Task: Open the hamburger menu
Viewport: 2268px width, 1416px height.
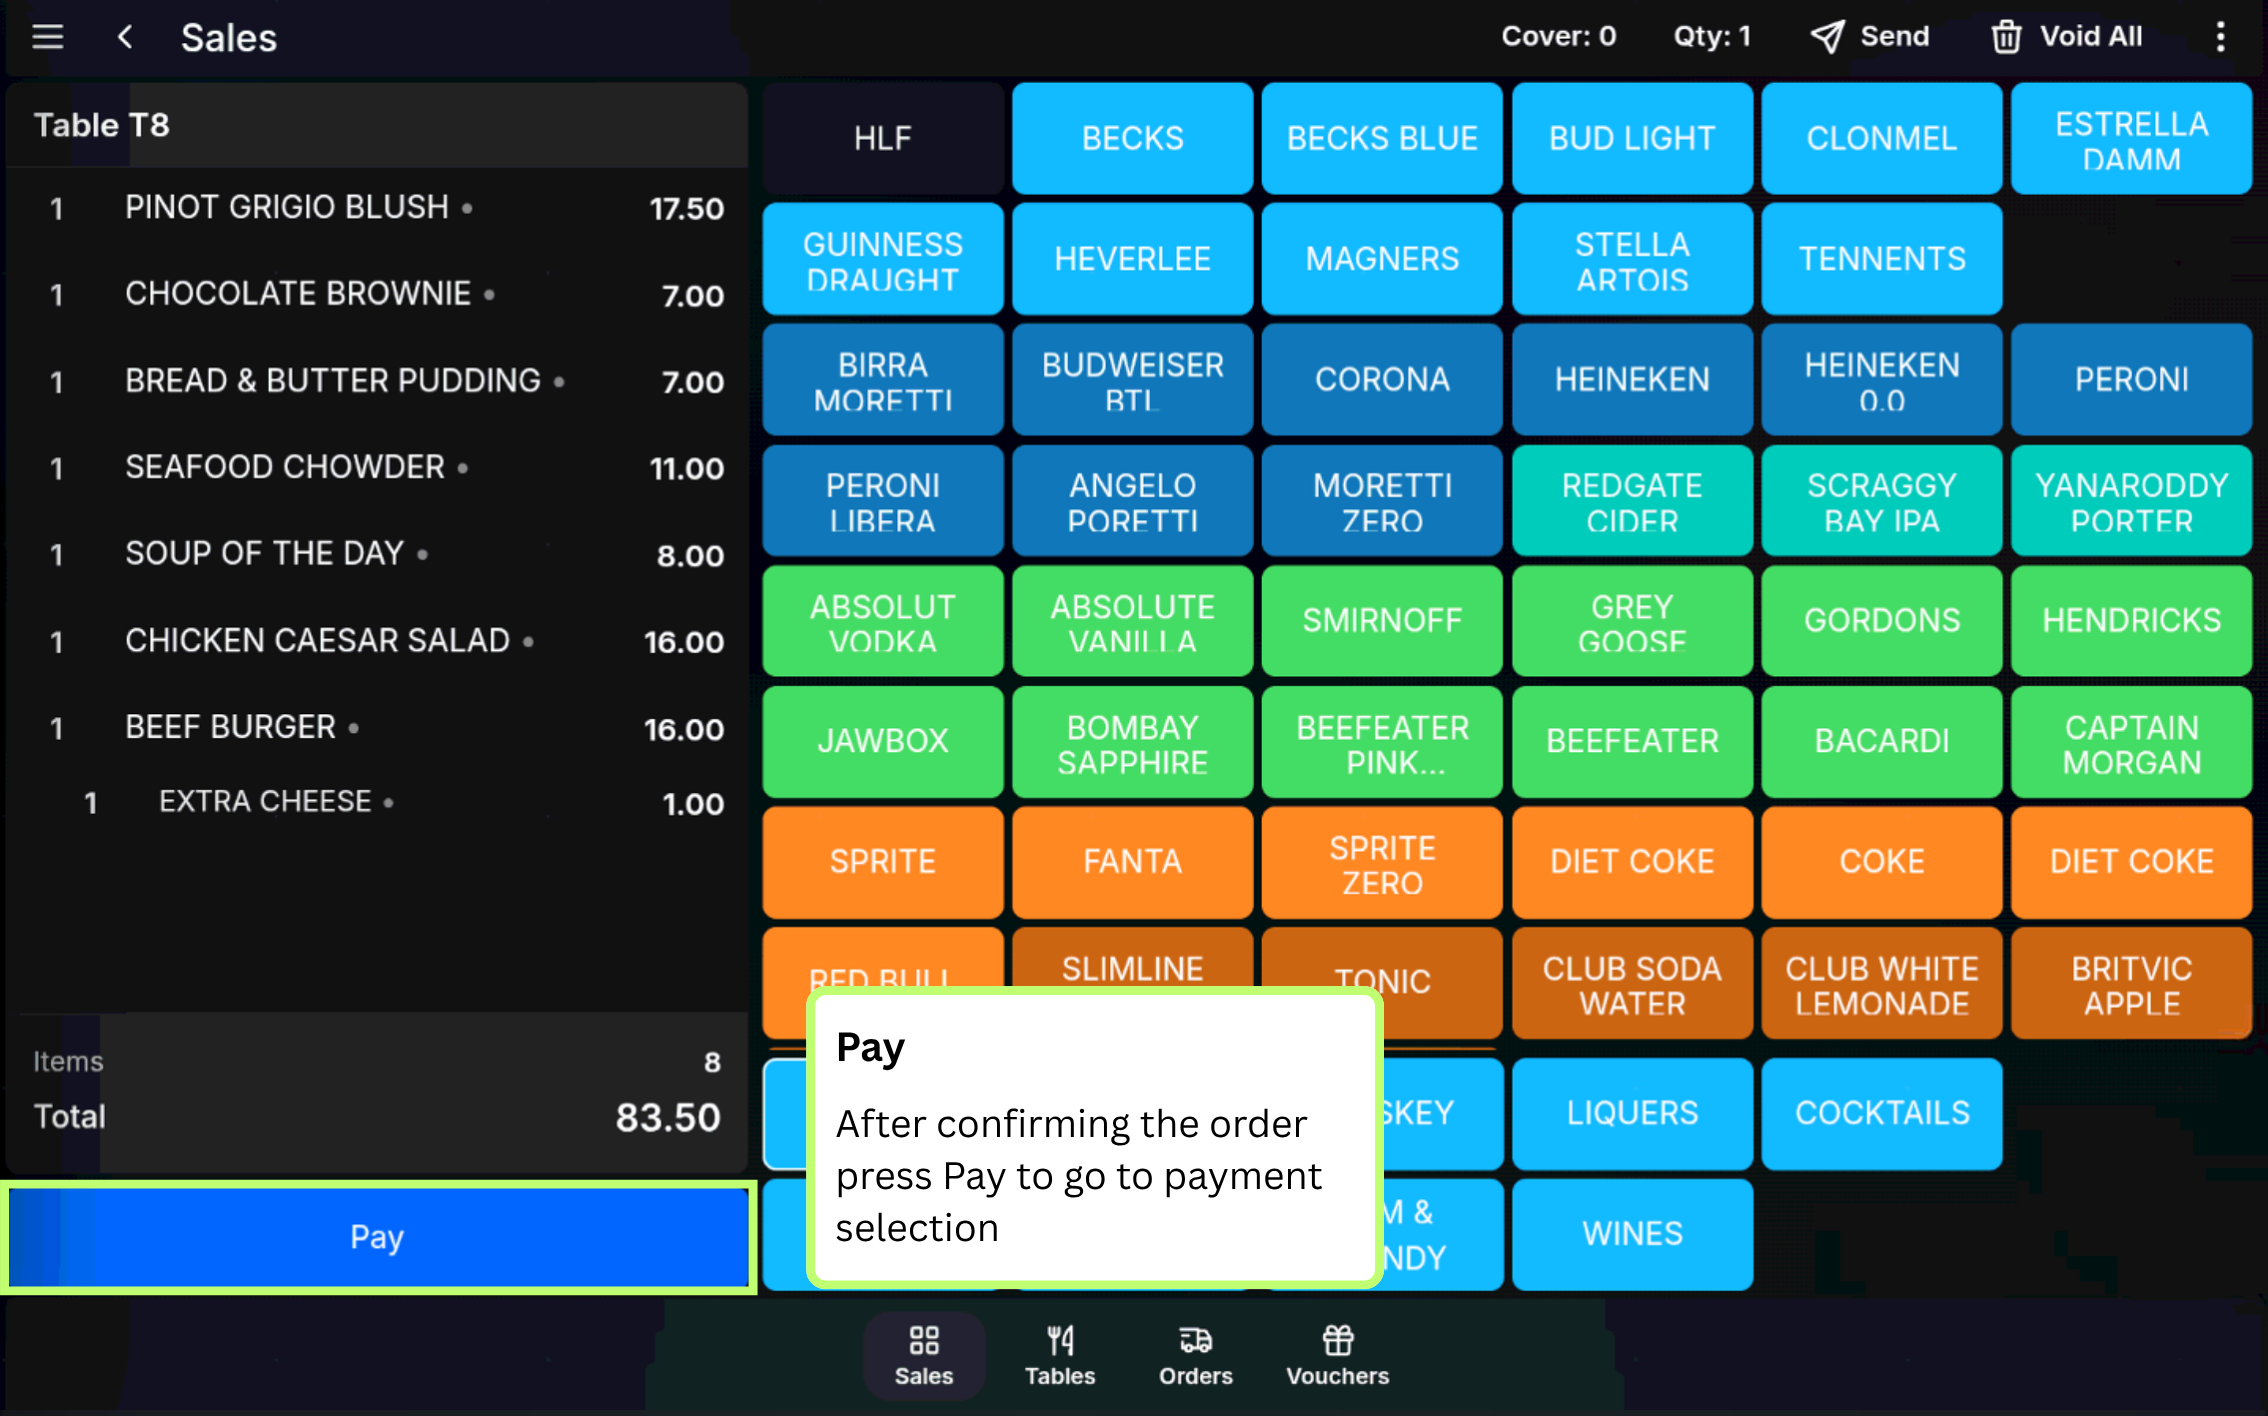Action: click(x=47, y=38)
